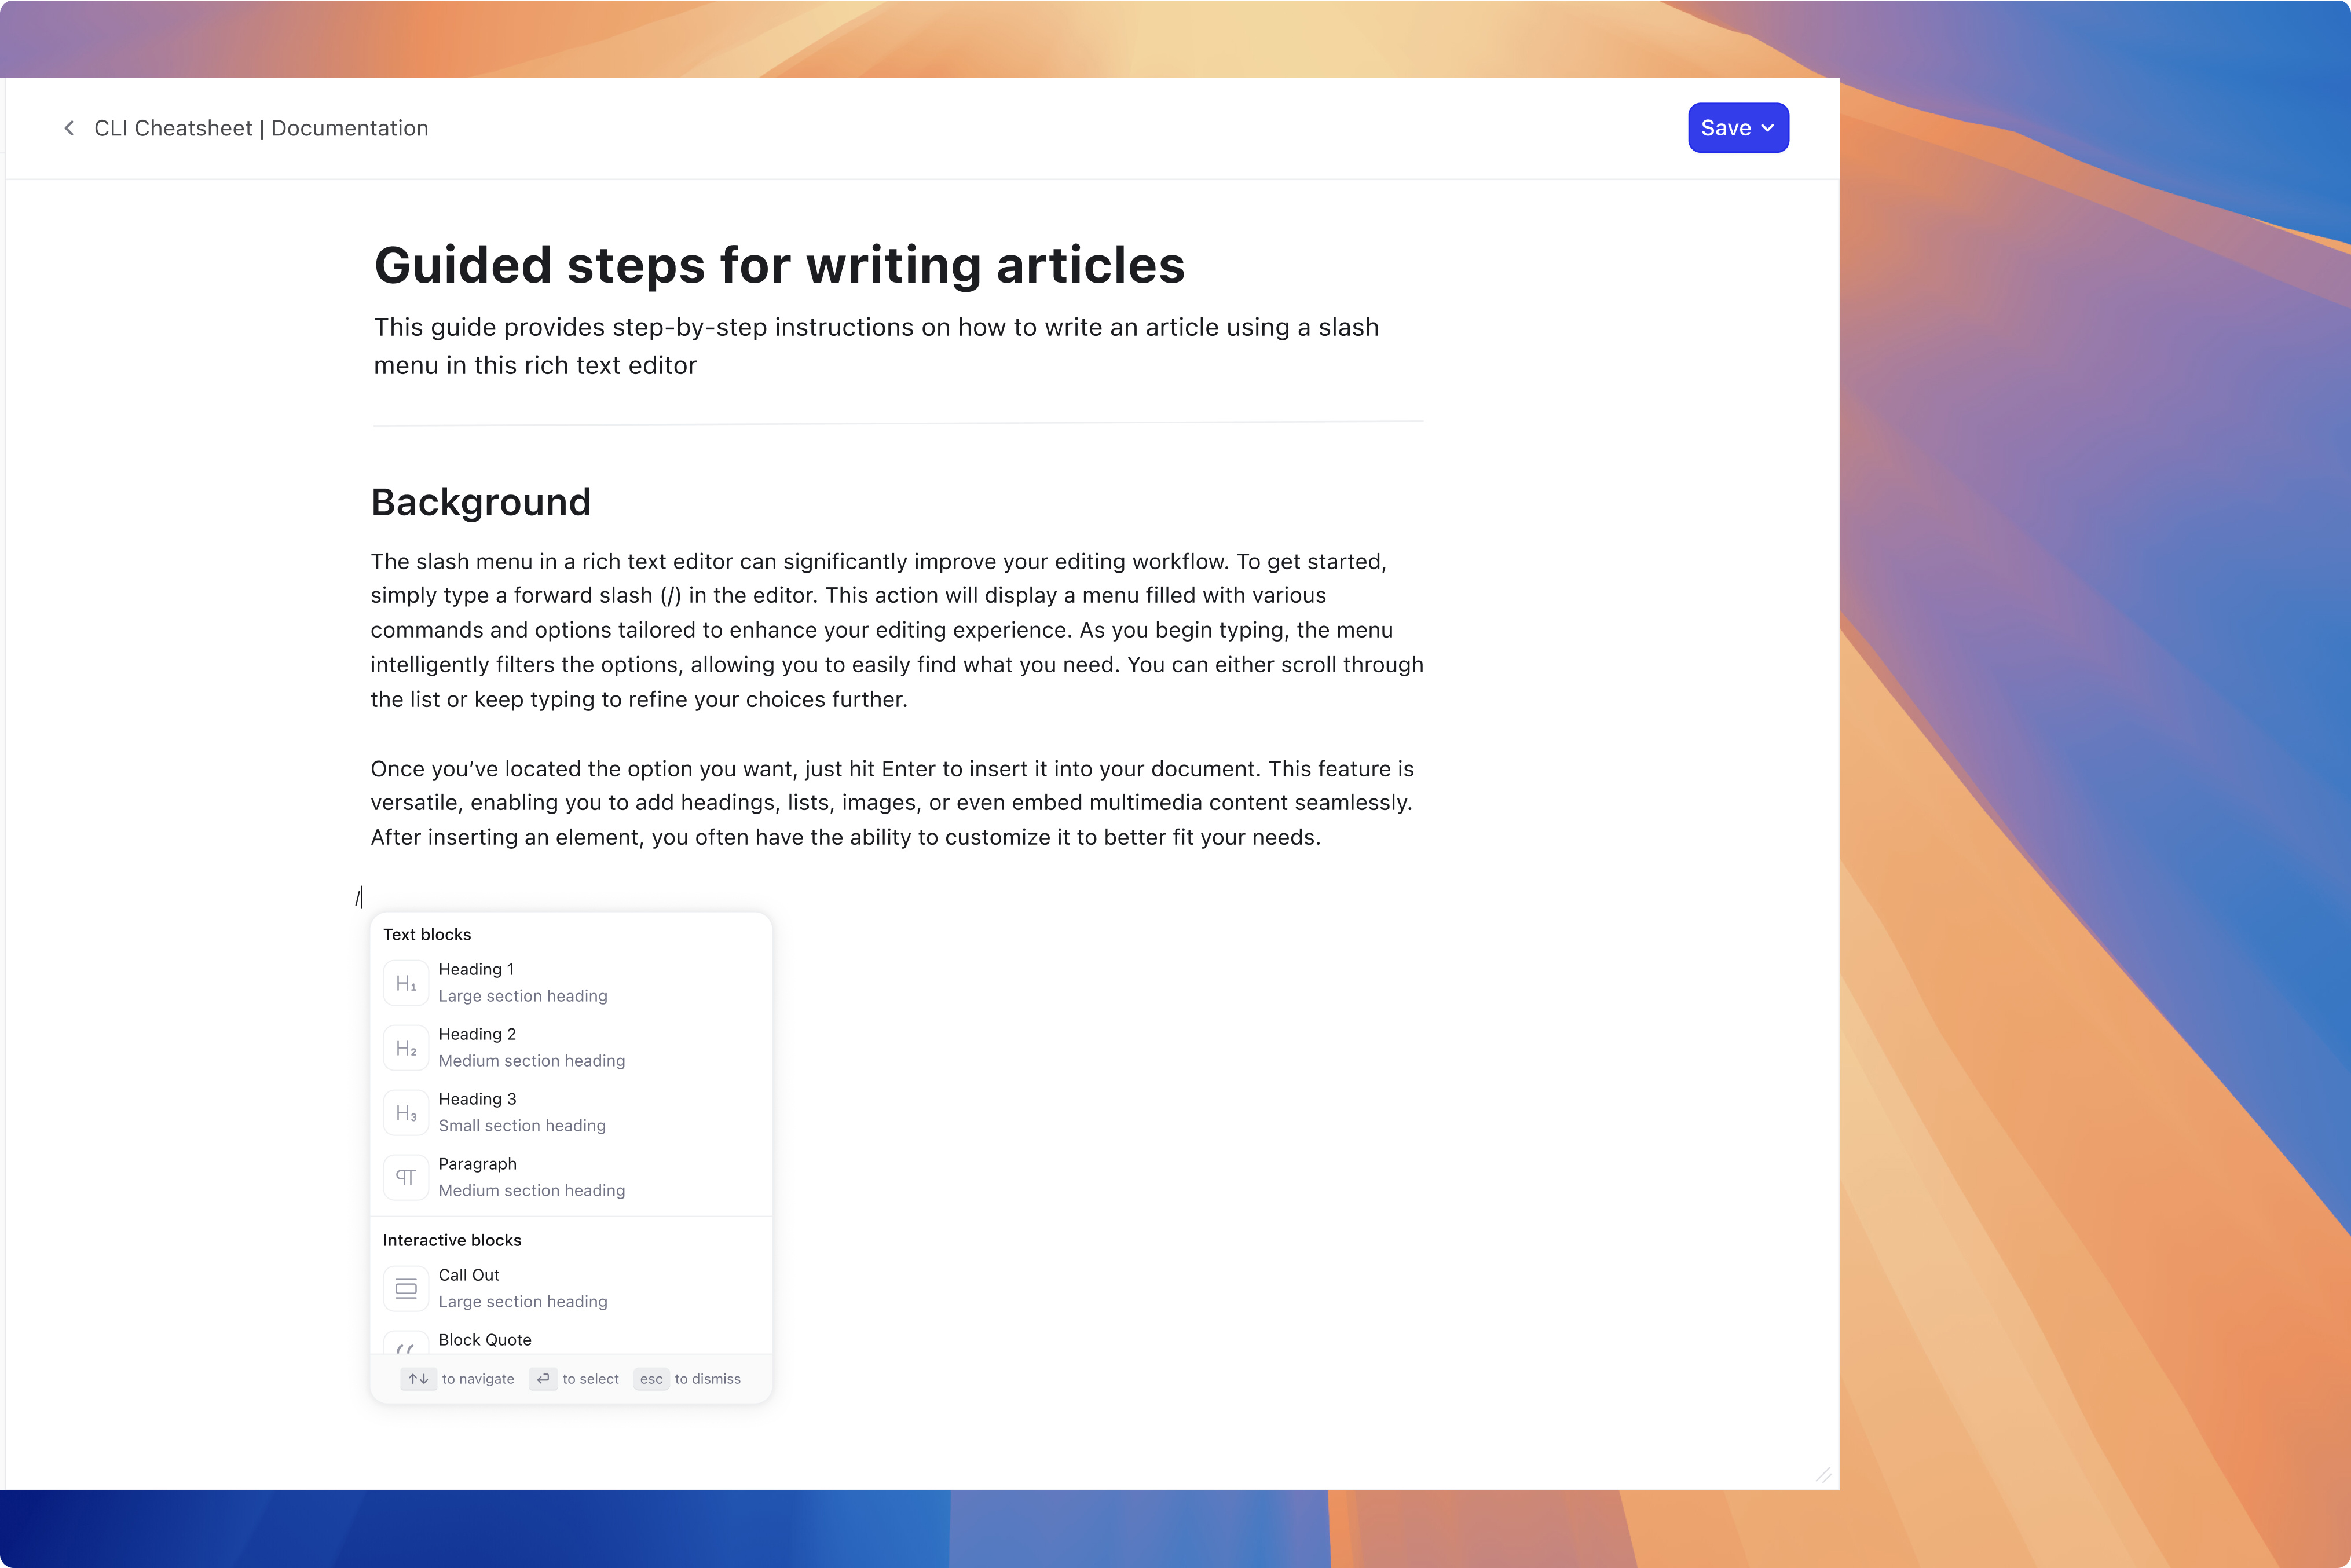Click the Call Out block icon

click(x=406, y=1288)
